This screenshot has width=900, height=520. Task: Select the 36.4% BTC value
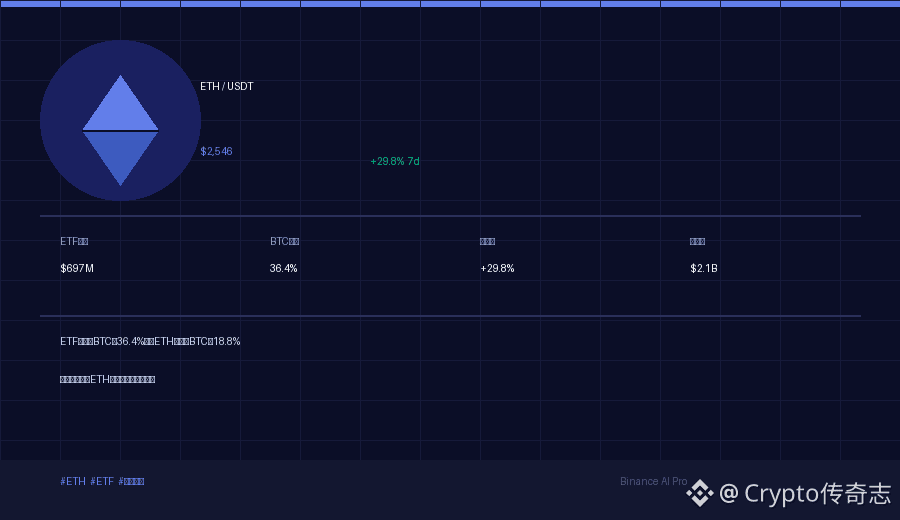pyautogui.click(x=284, y=268)
